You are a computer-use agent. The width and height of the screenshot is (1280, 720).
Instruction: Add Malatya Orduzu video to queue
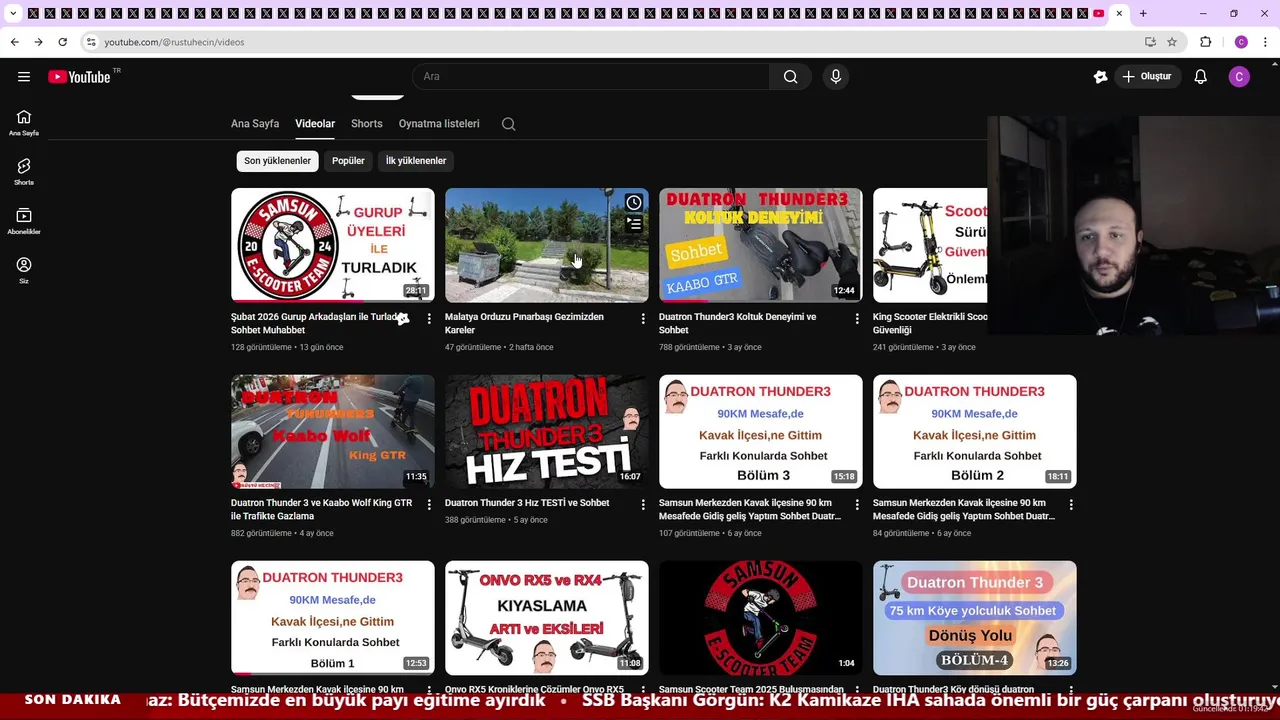(634, 224)
